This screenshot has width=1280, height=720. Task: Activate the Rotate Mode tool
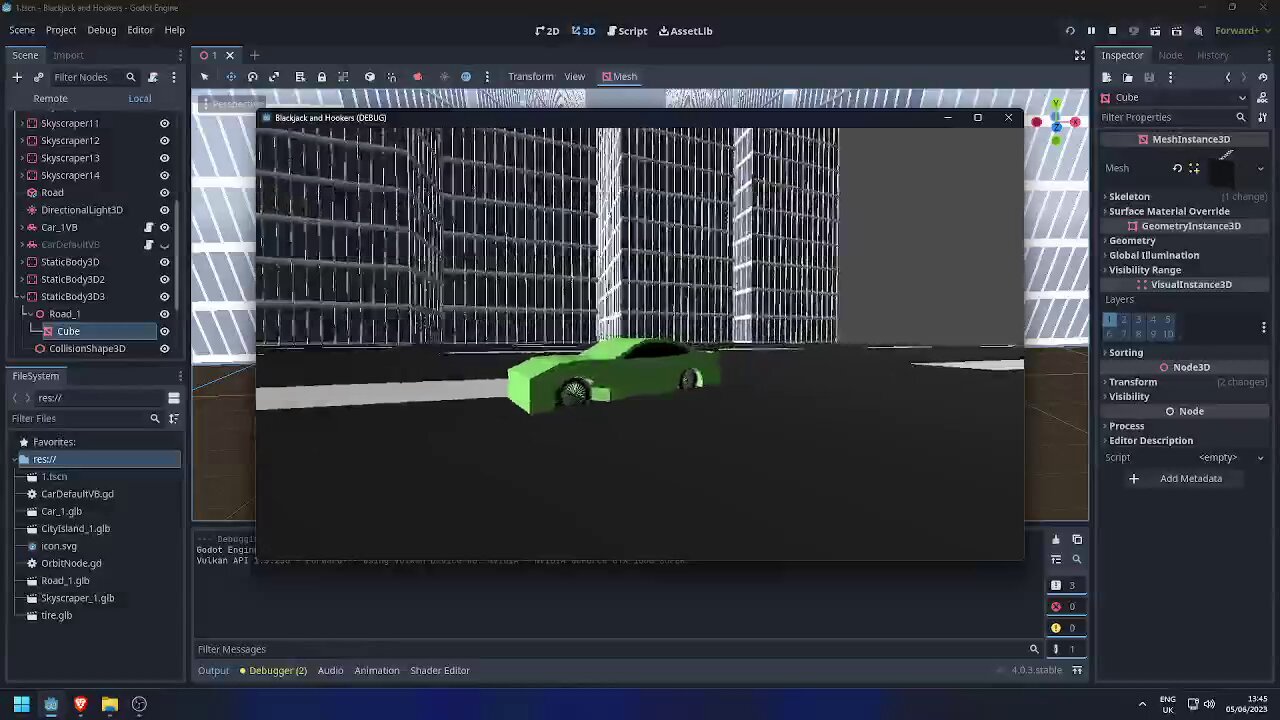click(252, 77)
